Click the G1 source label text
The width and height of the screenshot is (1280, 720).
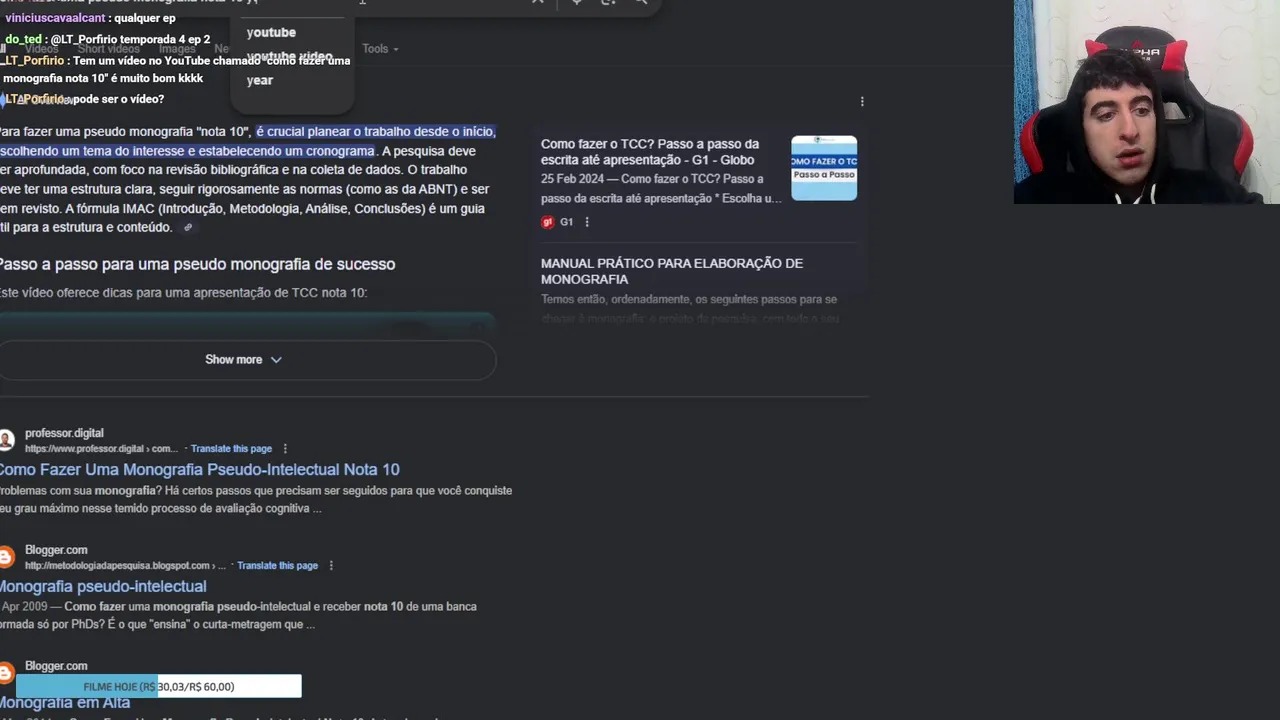coord(566,222)
